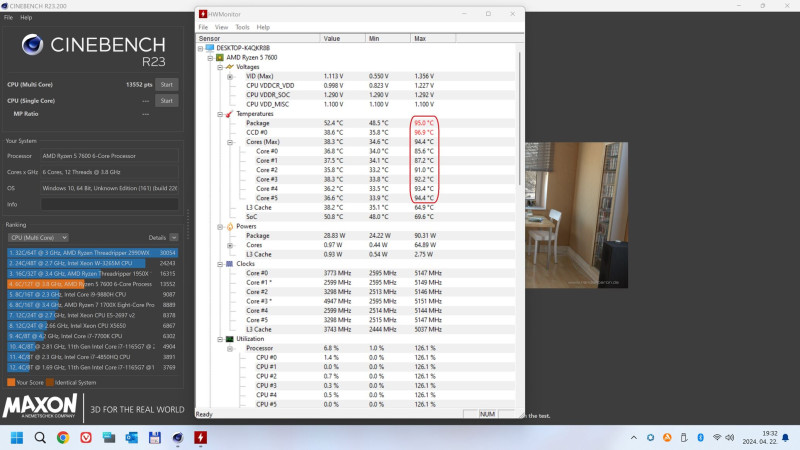Viewport: 800px width, 450px height.
Task: Collapse the Powers section
Action: tap(220, 227)
